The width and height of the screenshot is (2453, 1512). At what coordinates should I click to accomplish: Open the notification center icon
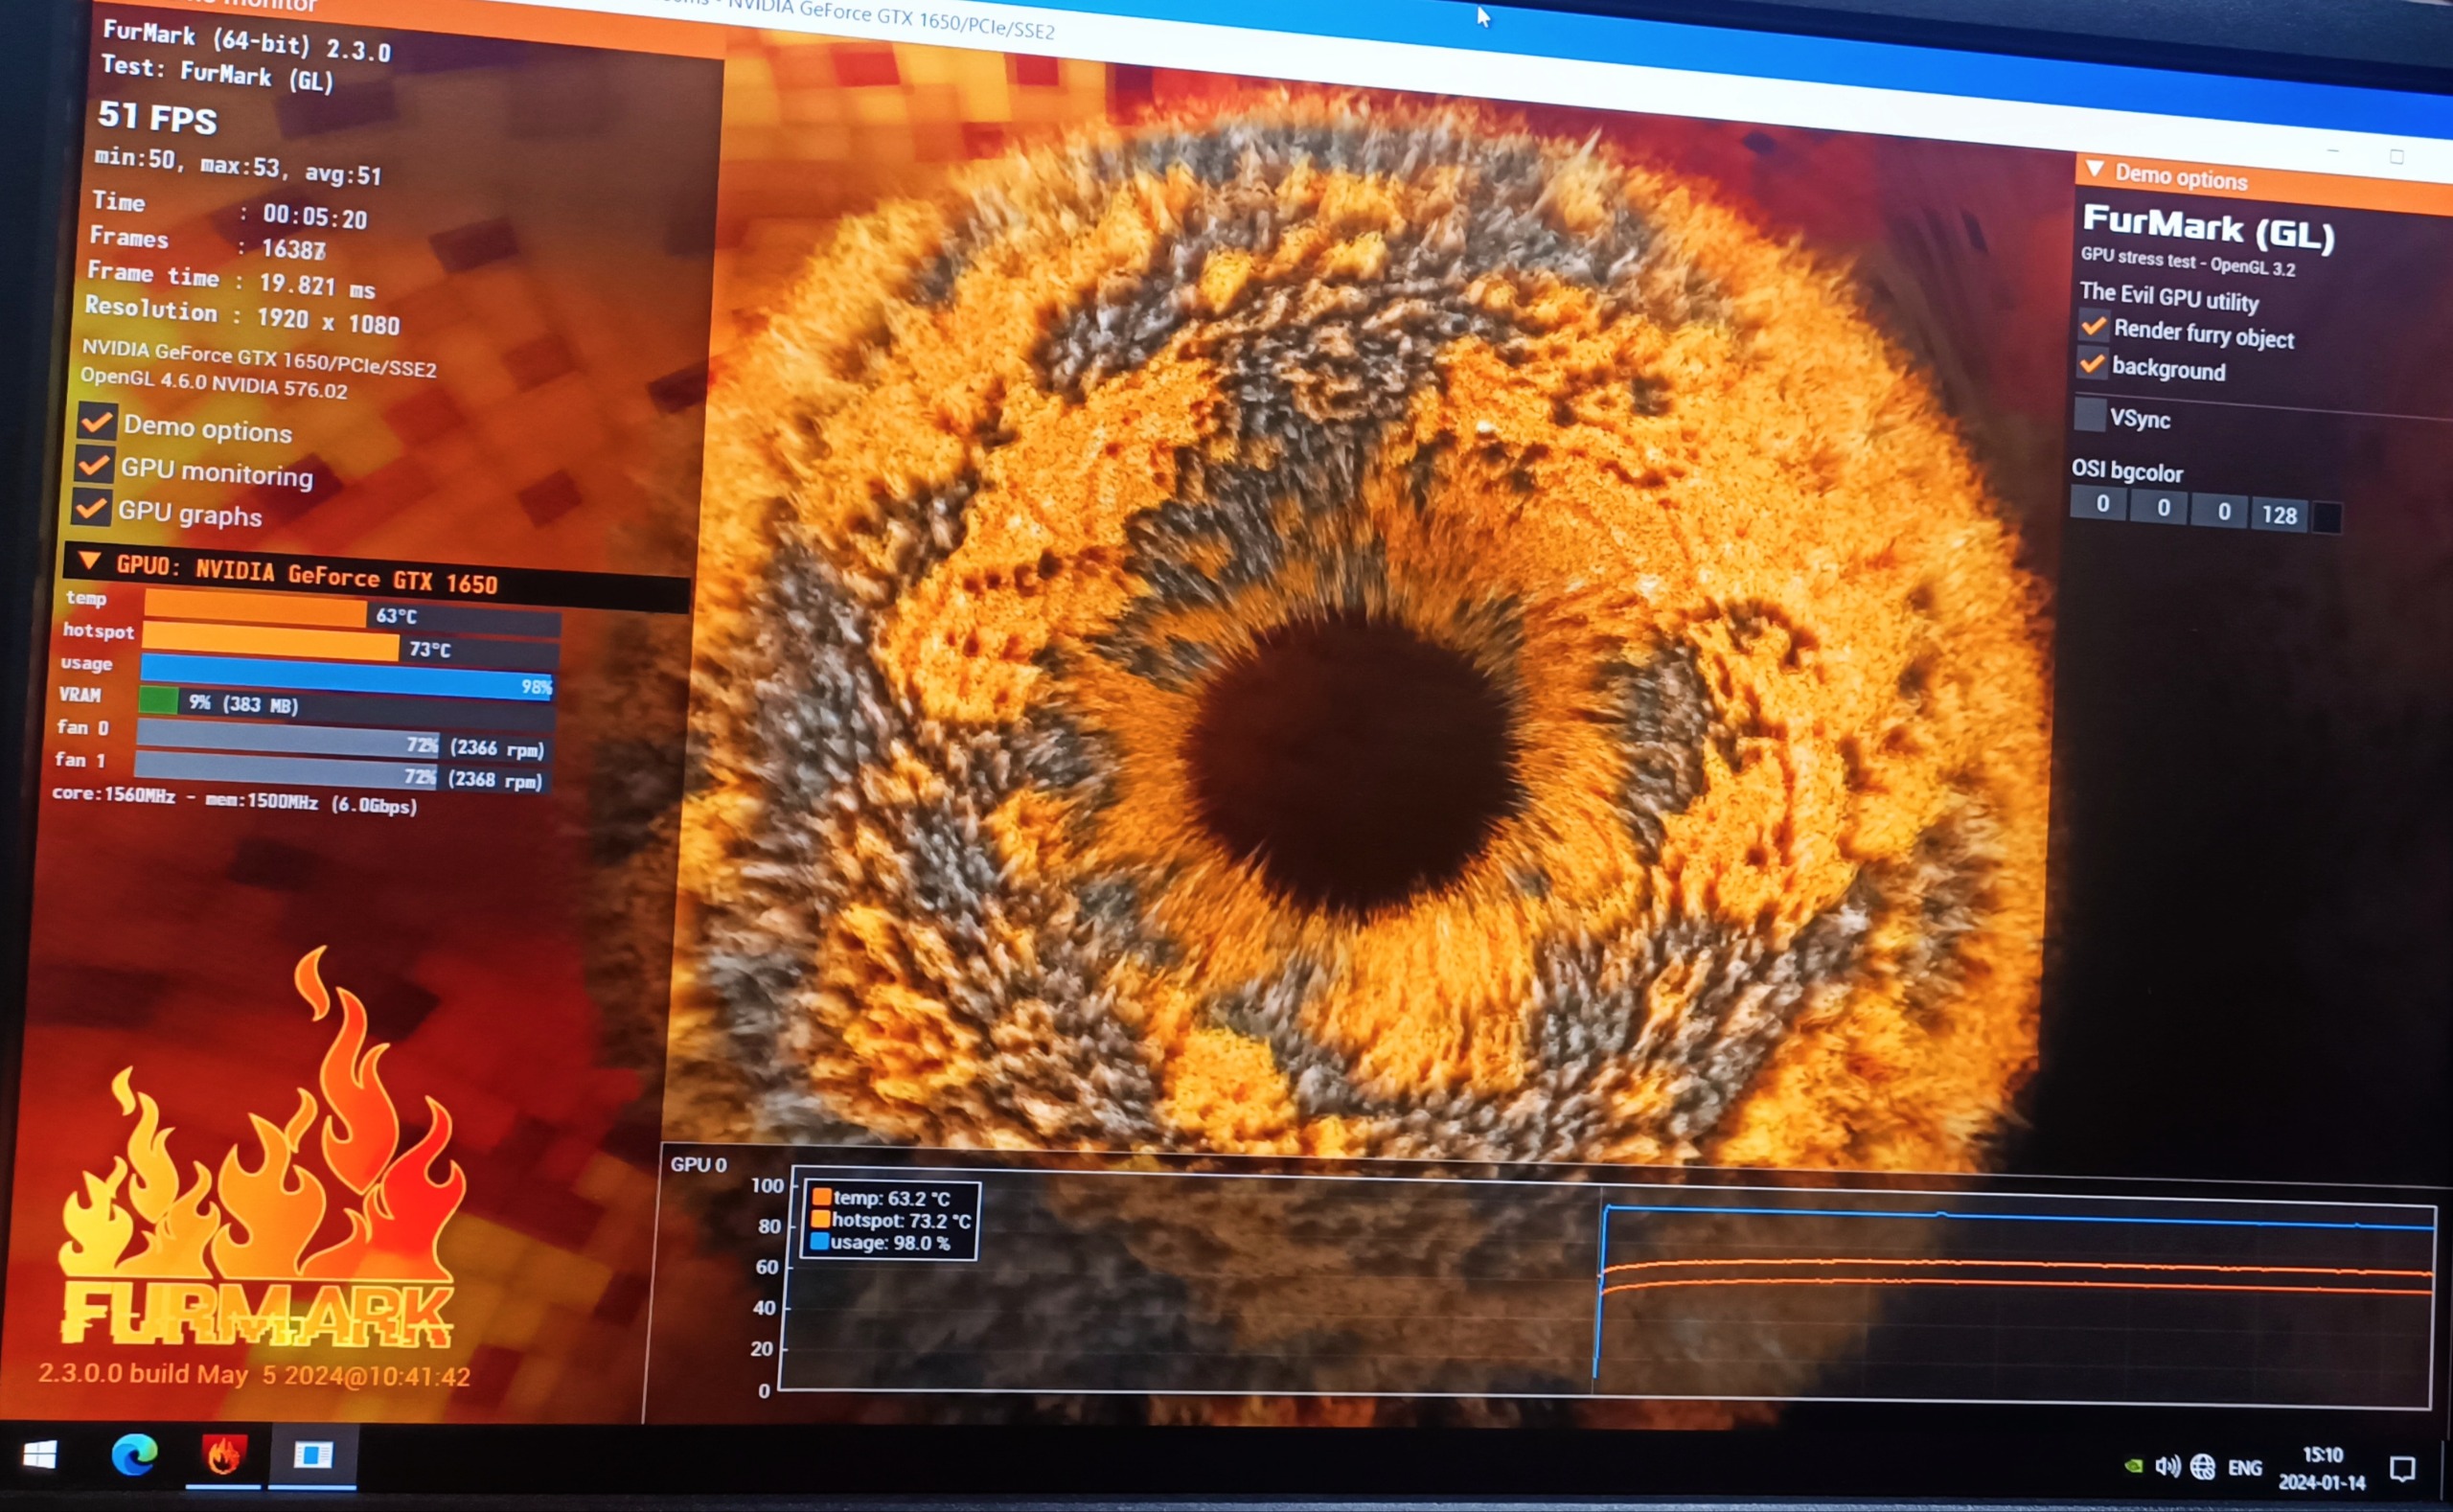coord(2402,1468)
